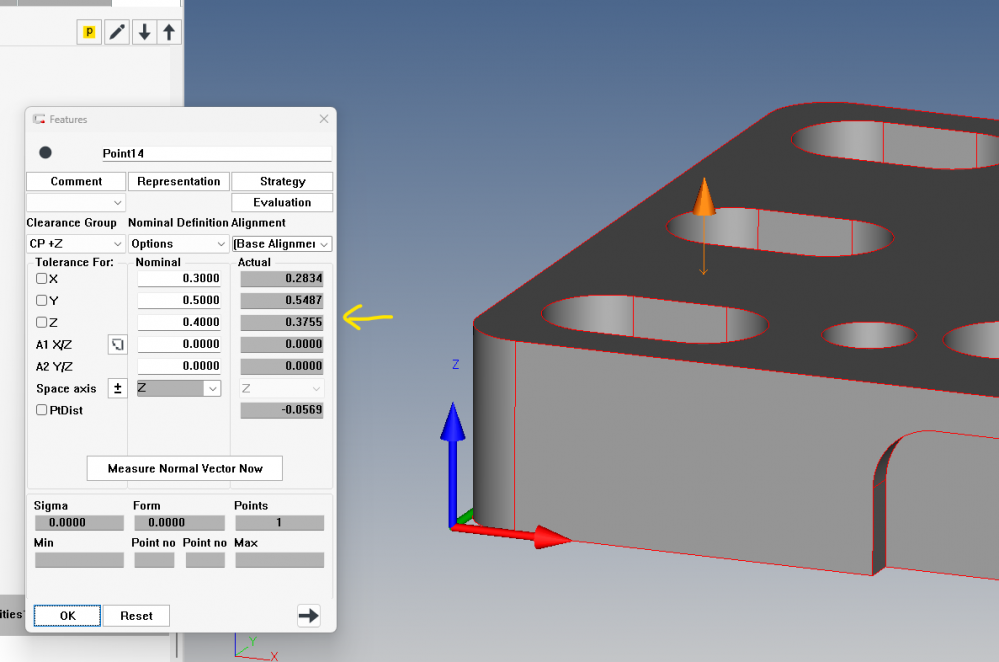Screen dimensions: 999x662
Task: Expand the Nominal Definition Options dropdown
Action: coord(179,244)
